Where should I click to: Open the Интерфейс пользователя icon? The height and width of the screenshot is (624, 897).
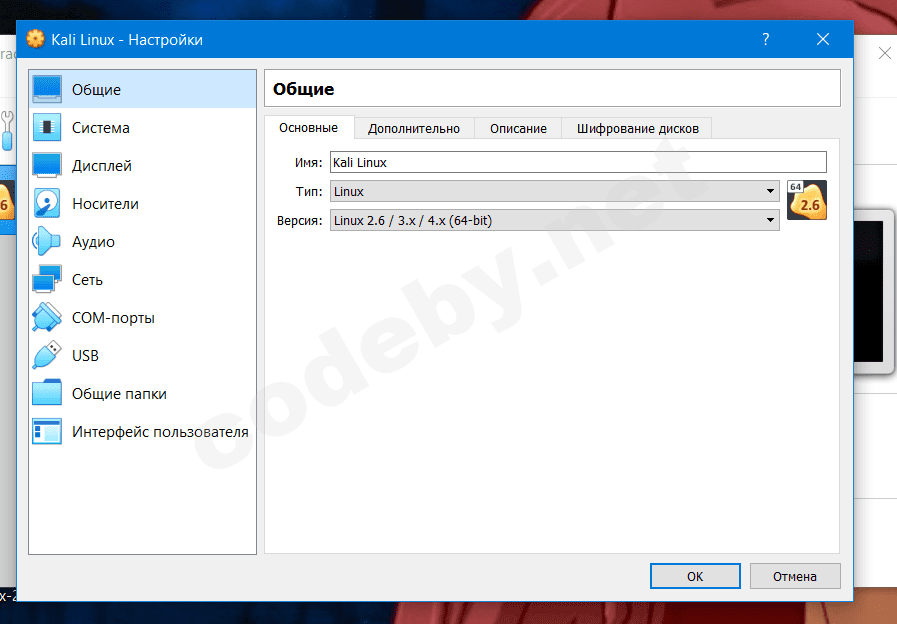pos(47,431)
